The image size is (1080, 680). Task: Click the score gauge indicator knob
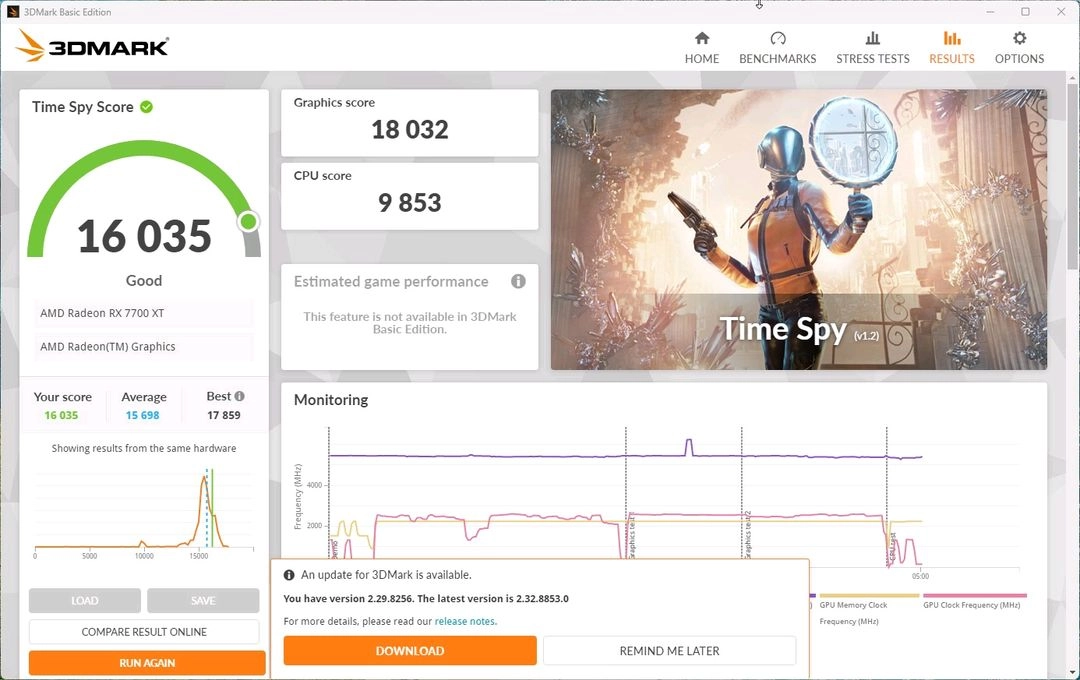(249, 221)
